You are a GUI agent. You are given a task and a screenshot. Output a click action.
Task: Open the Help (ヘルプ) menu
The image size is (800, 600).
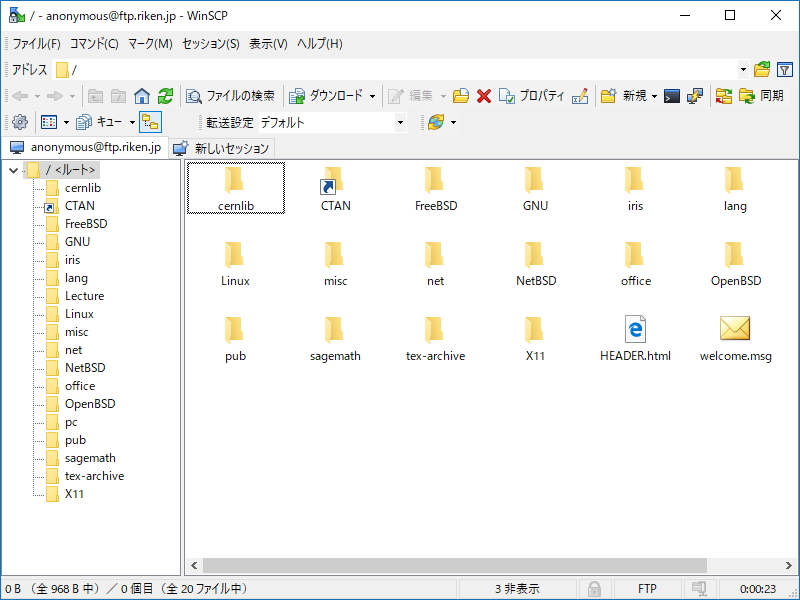point(319,44)
